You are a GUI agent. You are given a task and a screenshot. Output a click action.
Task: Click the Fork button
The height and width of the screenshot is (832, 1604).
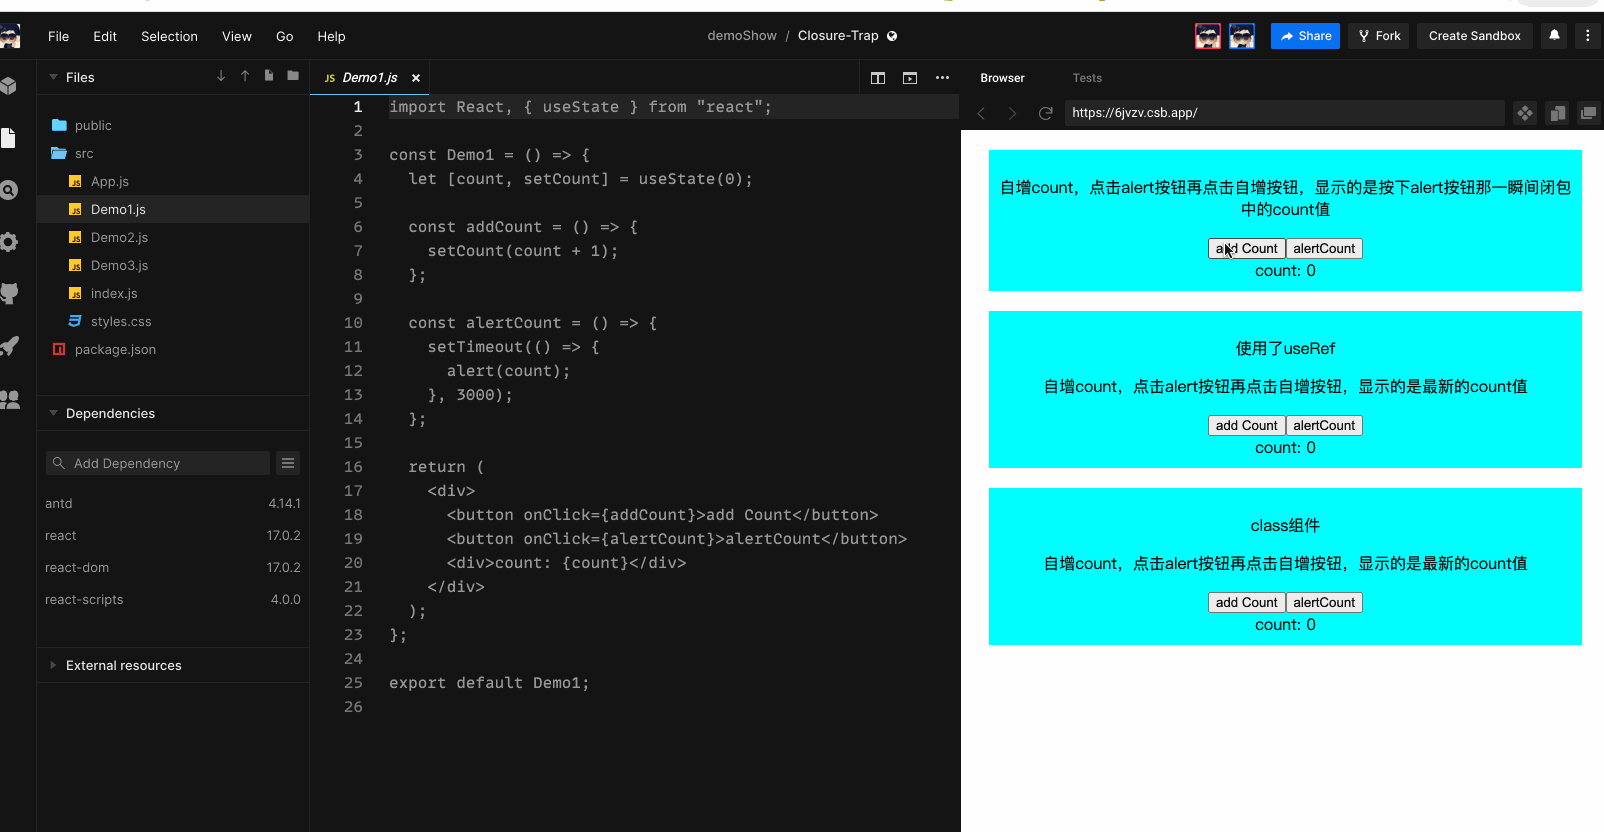point(1379,36)
